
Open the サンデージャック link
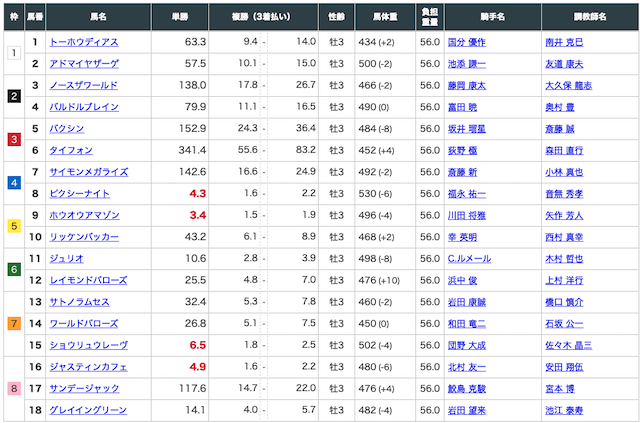(84, 388)
